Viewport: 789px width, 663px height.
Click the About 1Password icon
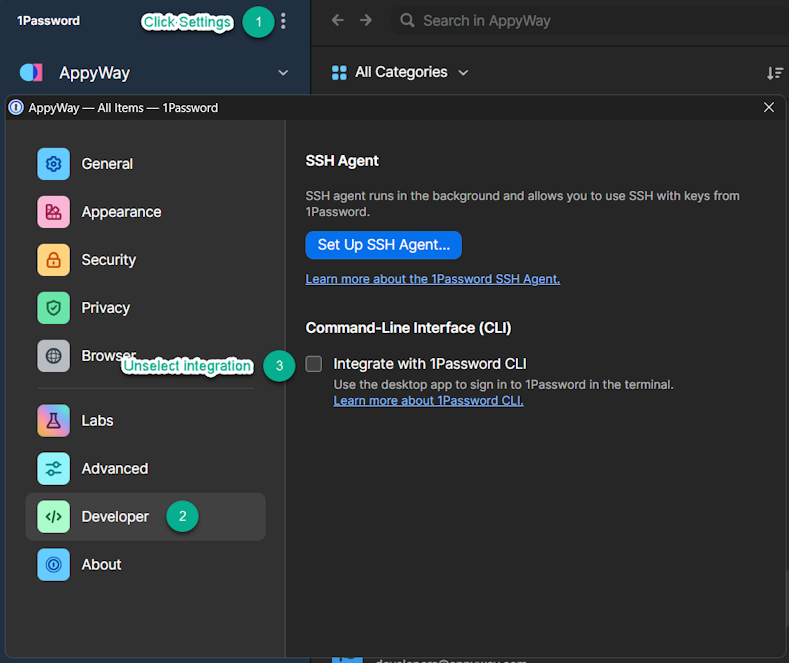53,564
